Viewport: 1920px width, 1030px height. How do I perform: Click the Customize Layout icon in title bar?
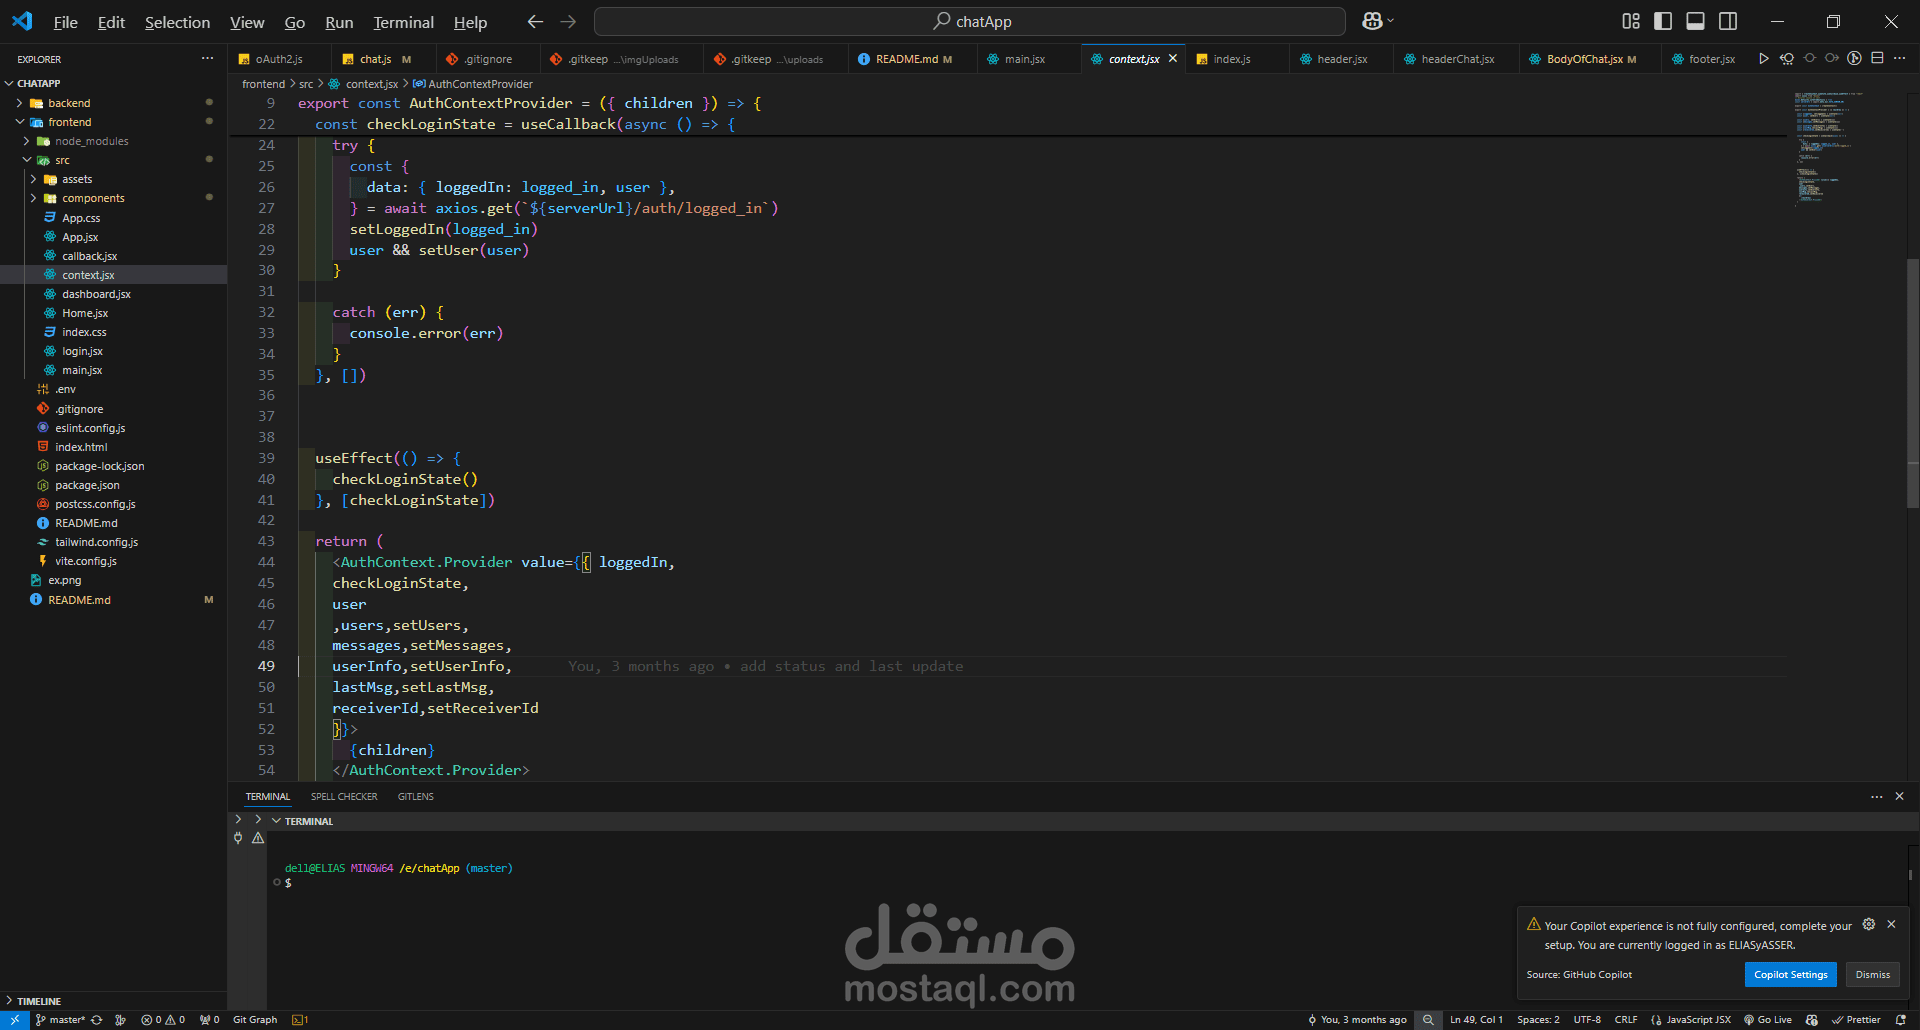(x=1631, y=21)
